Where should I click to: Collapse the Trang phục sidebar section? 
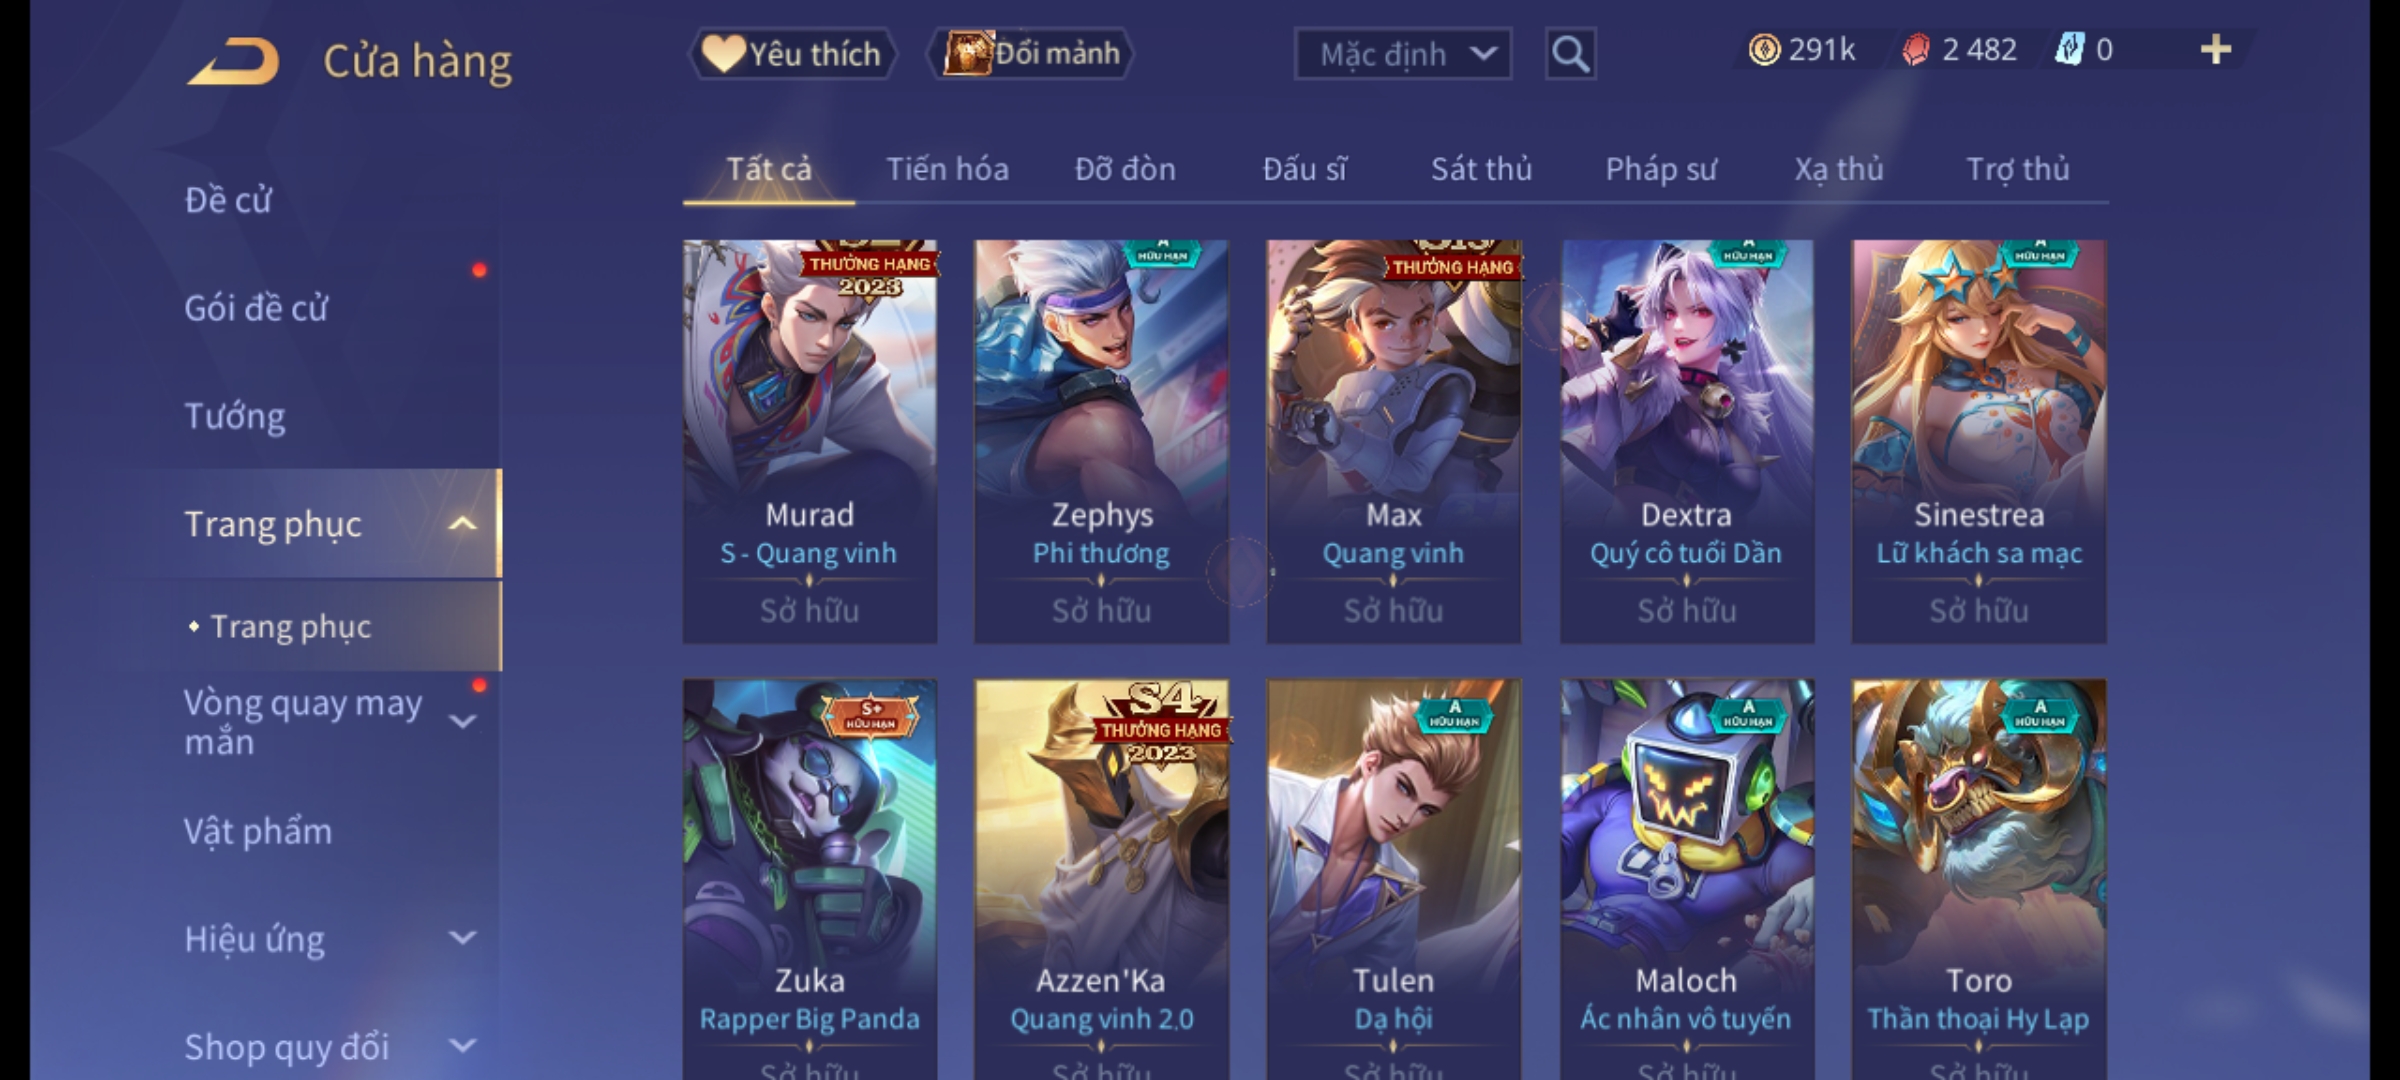462,524
